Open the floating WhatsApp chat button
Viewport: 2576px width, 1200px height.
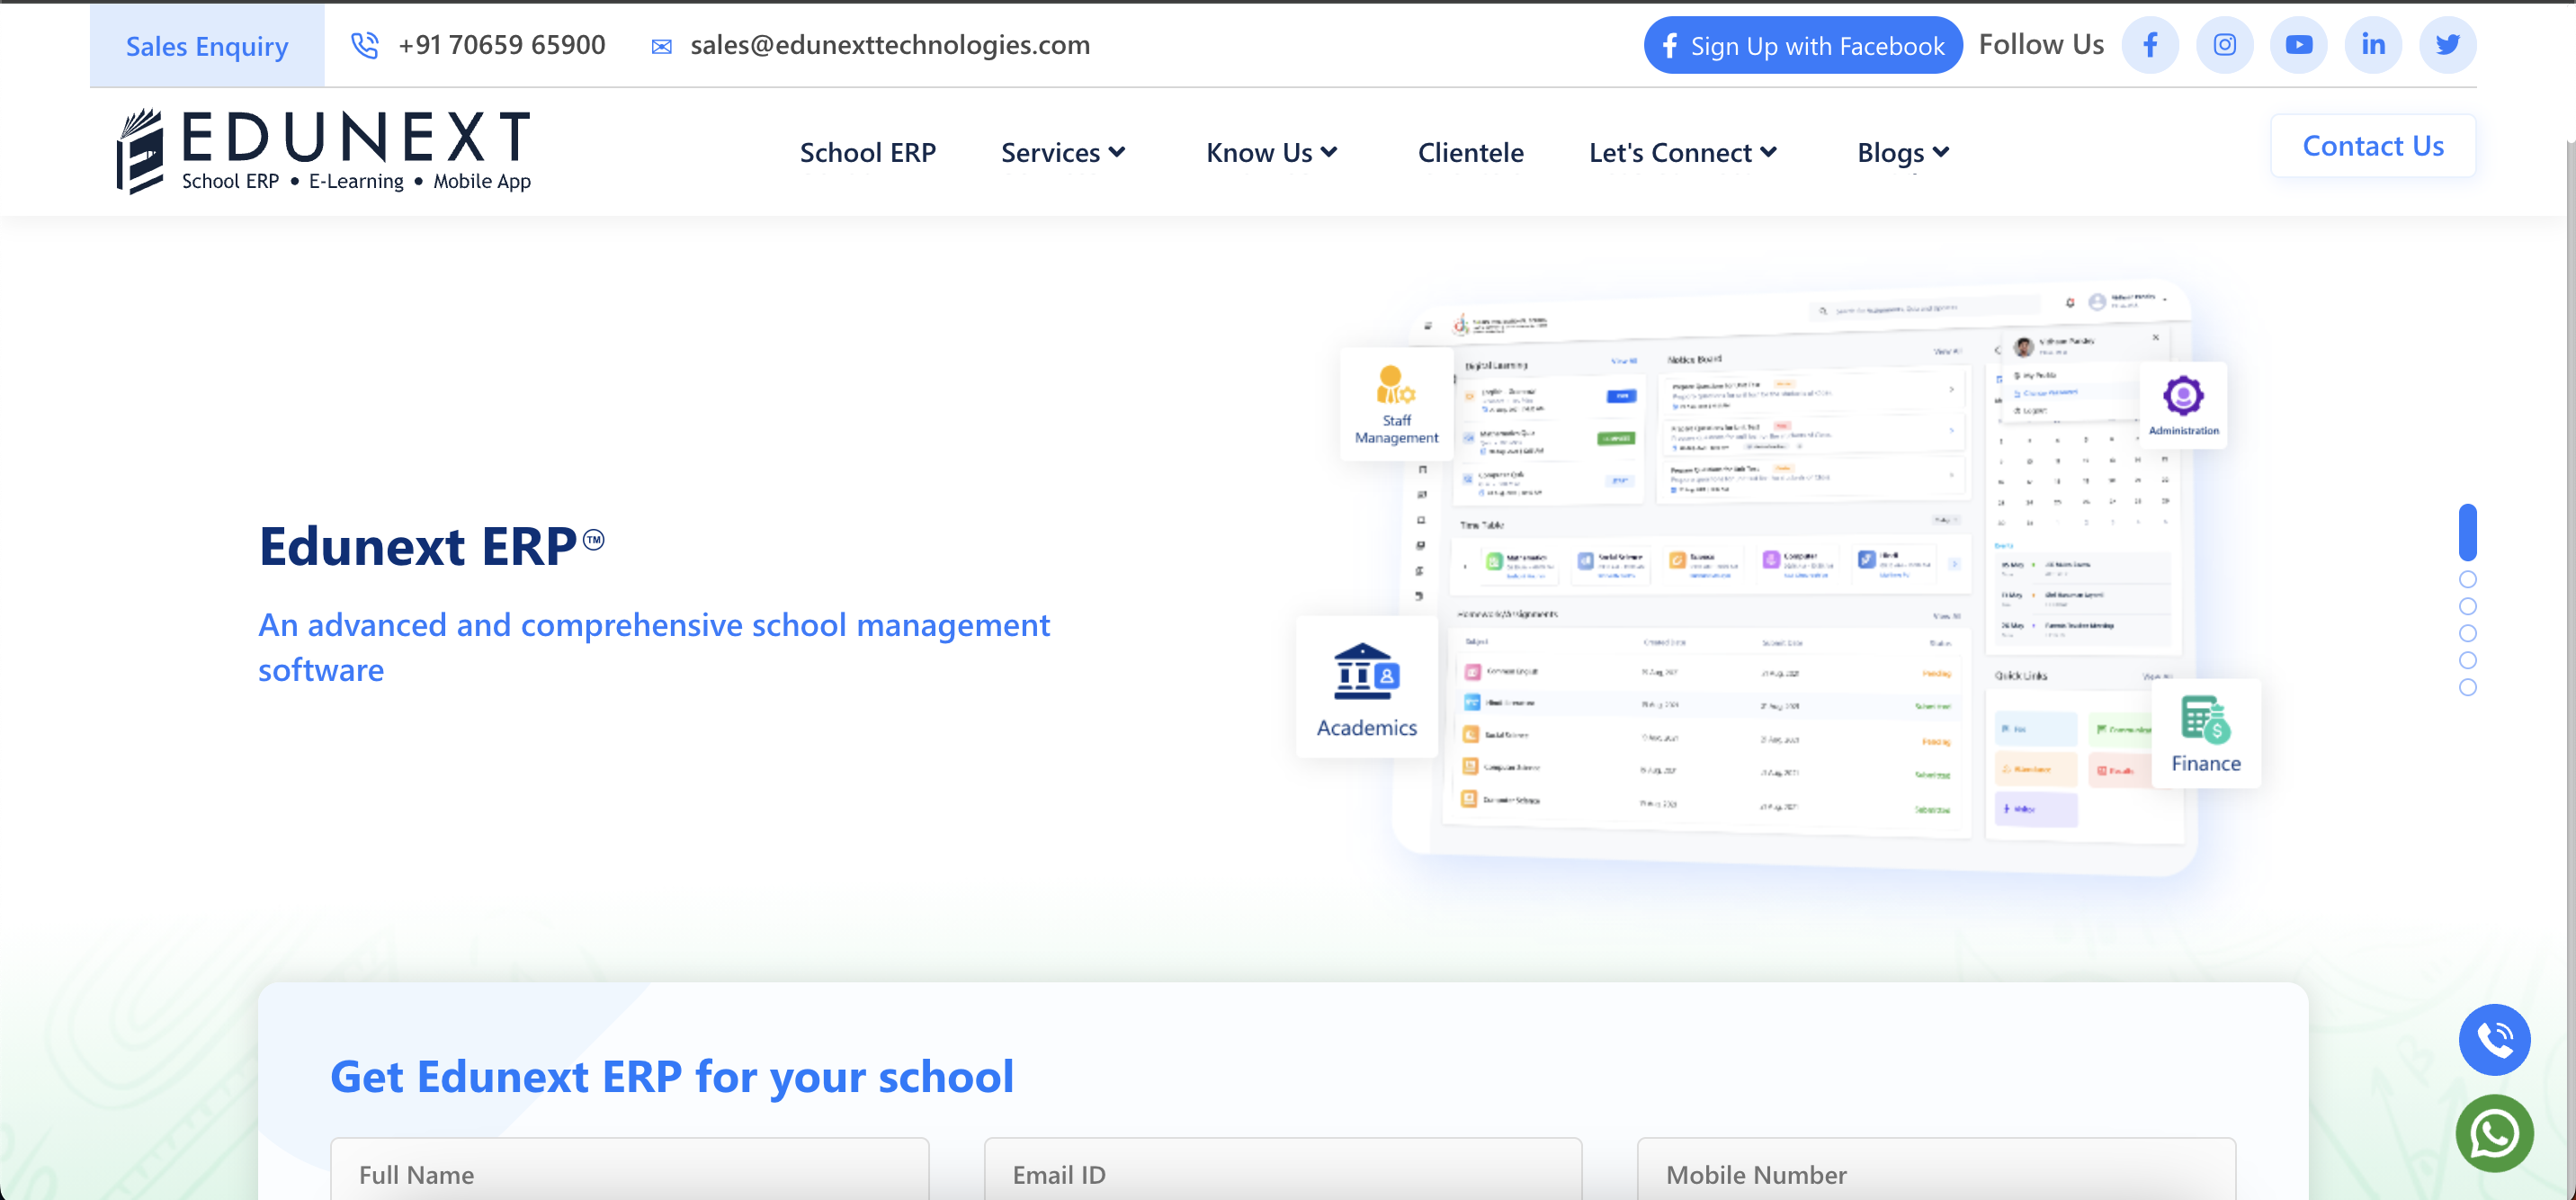click(x=2494, y=1134)
